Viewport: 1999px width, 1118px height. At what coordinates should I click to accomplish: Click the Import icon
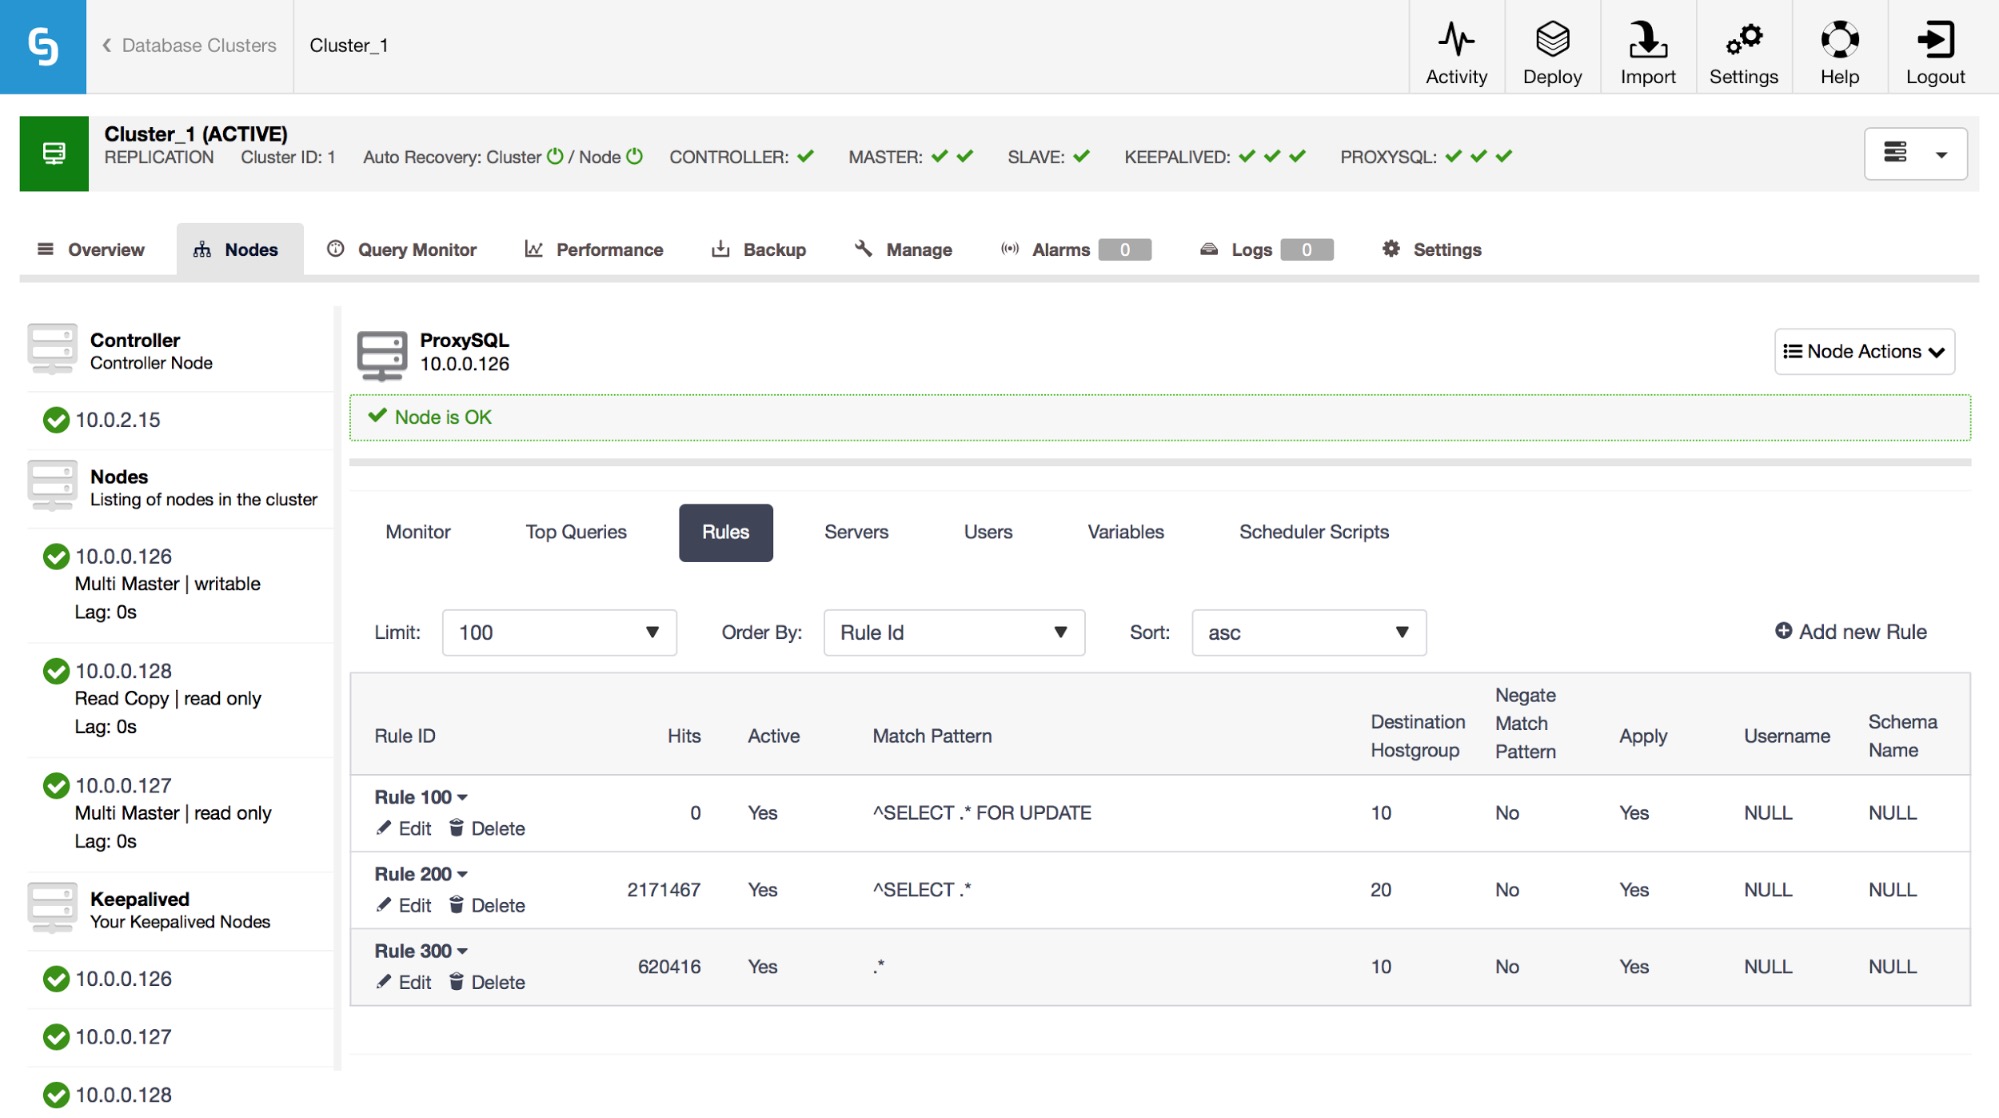[x=1647, y=52]
